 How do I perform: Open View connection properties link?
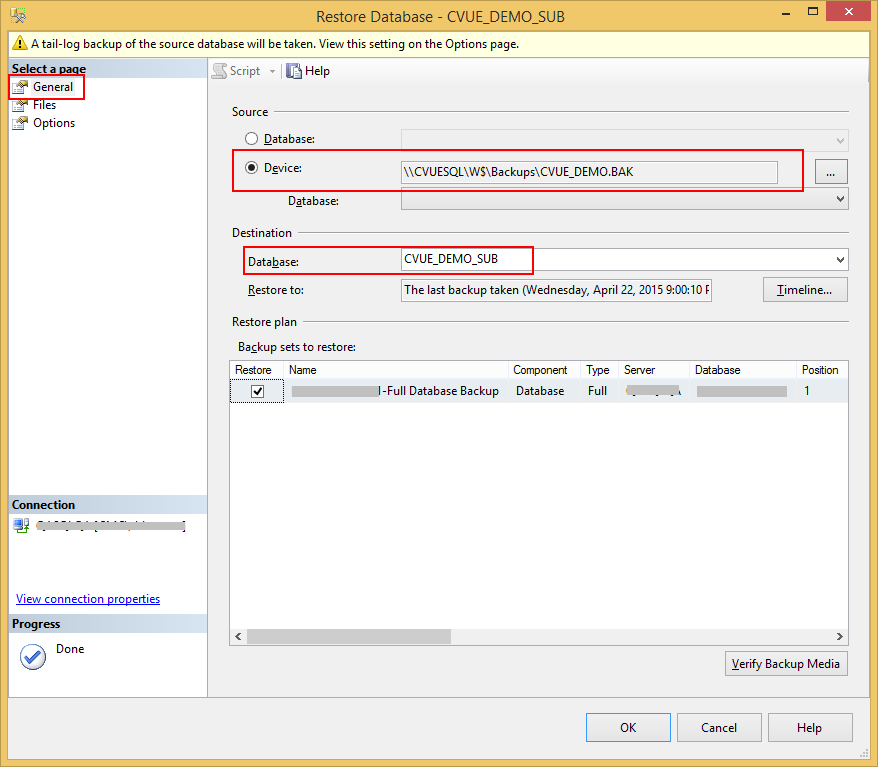[87, 598]
